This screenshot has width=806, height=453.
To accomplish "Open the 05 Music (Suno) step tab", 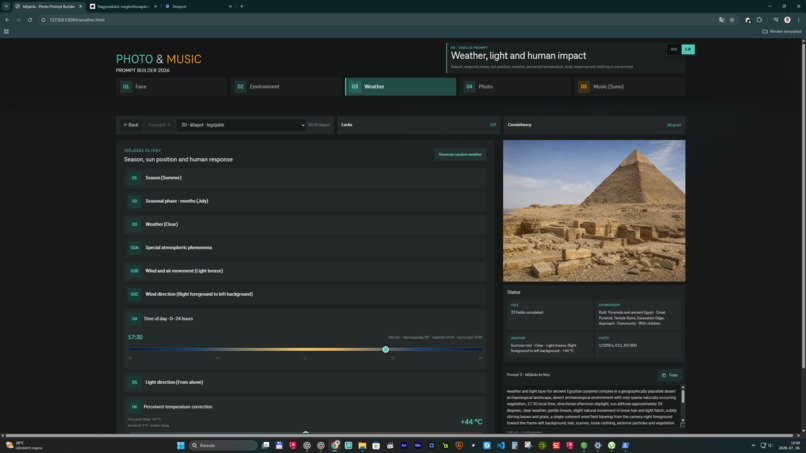I will [x=630, y=86].
